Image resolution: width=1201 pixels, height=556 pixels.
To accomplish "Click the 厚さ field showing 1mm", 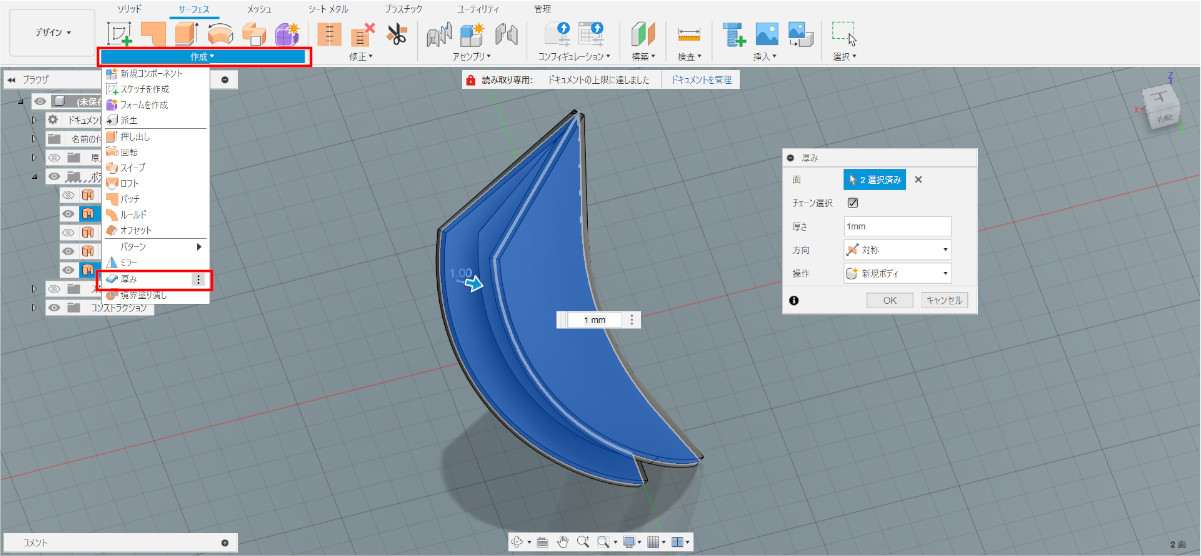I will click(897, 226).
